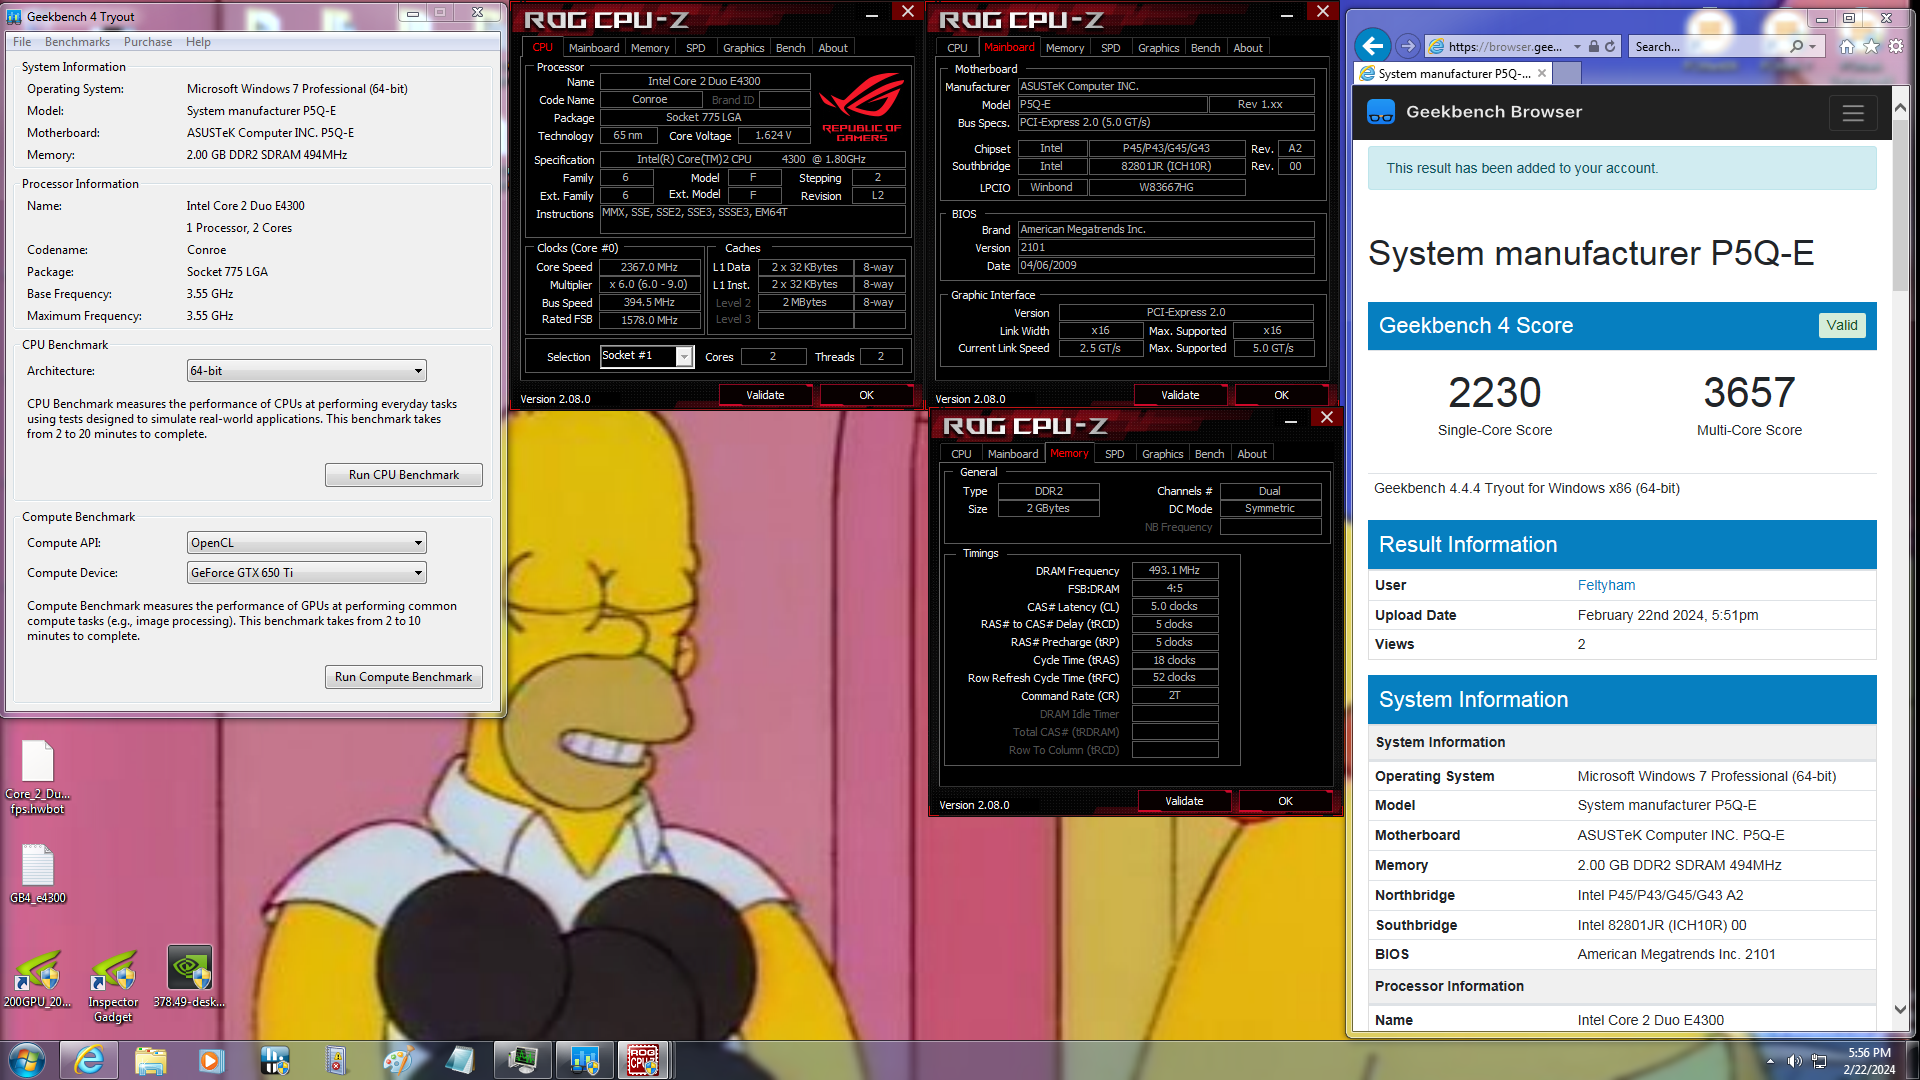Click the browser vertical scrollbar thumb
This screenshot has width=1920, height=1080.
point(1900,205)
